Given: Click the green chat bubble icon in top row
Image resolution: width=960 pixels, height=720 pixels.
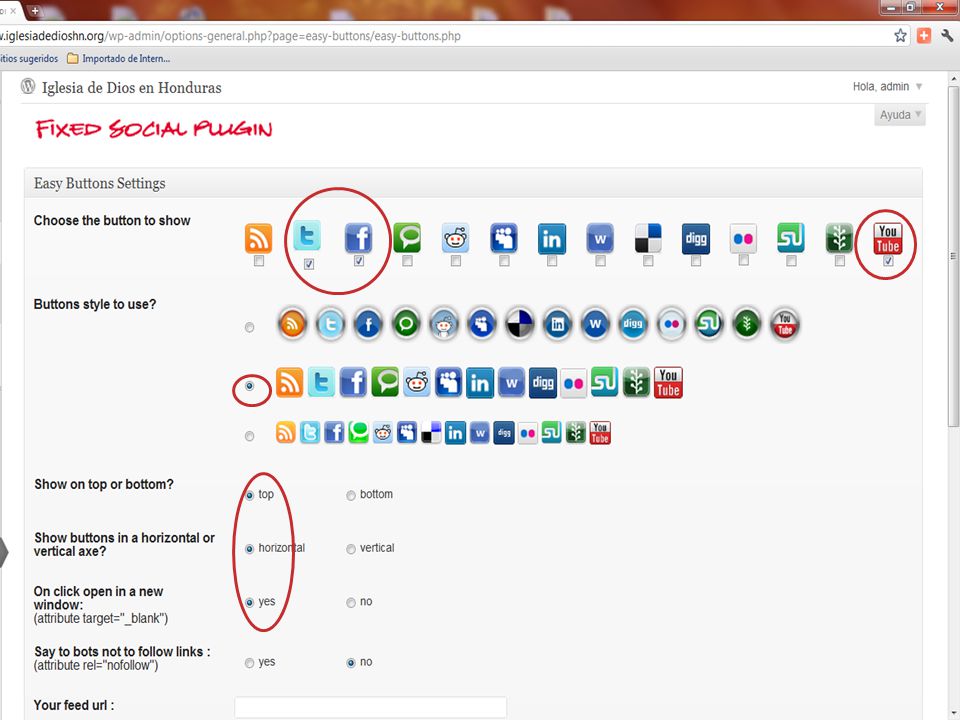Looking at the screenshot, I should click(407, 238).
